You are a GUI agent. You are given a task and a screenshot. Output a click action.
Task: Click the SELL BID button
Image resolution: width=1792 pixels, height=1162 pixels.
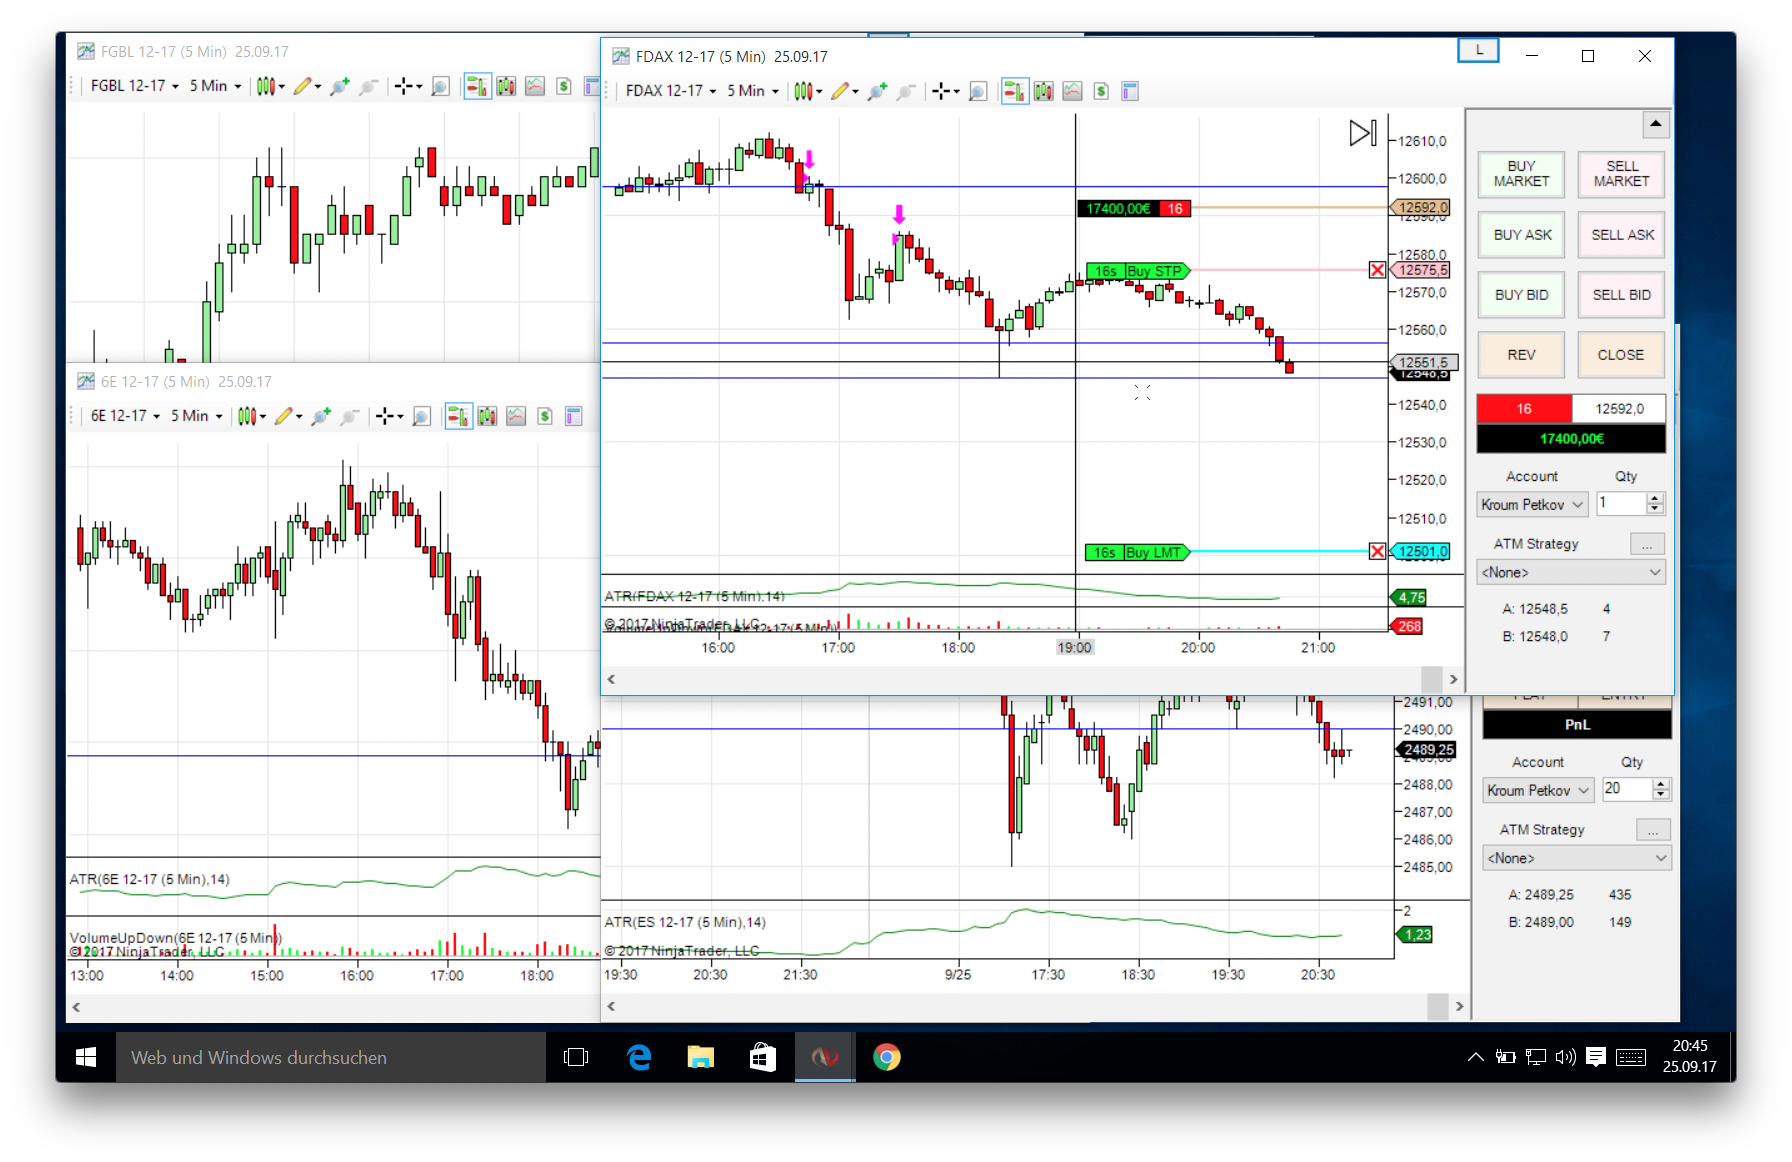coord(1621,295)
